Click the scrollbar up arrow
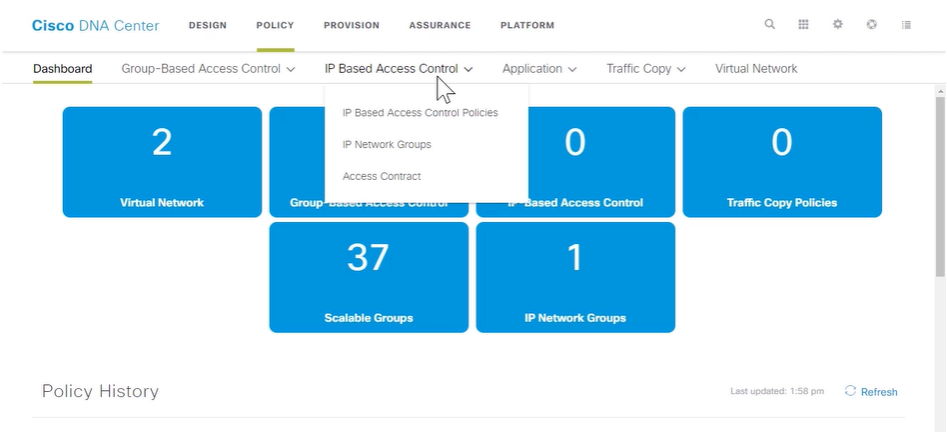Screen dimensions: 947x432 point(941,90)
